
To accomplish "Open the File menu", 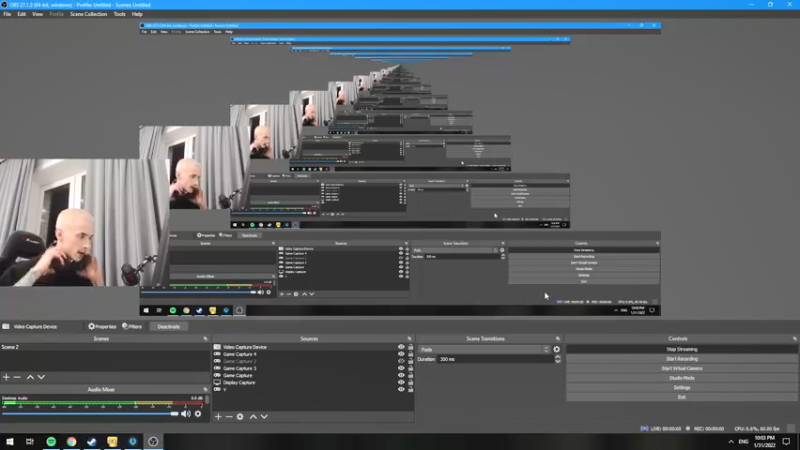I will (7, 14).
